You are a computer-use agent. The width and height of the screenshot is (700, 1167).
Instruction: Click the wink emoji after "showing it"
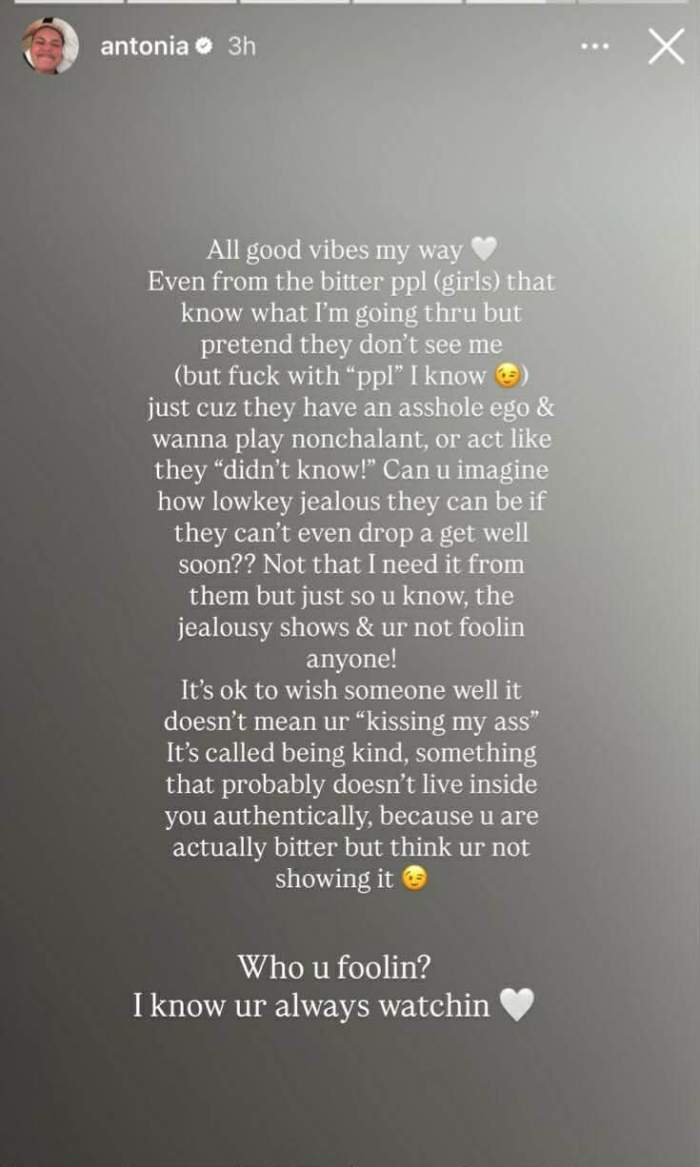coord(415,880)
